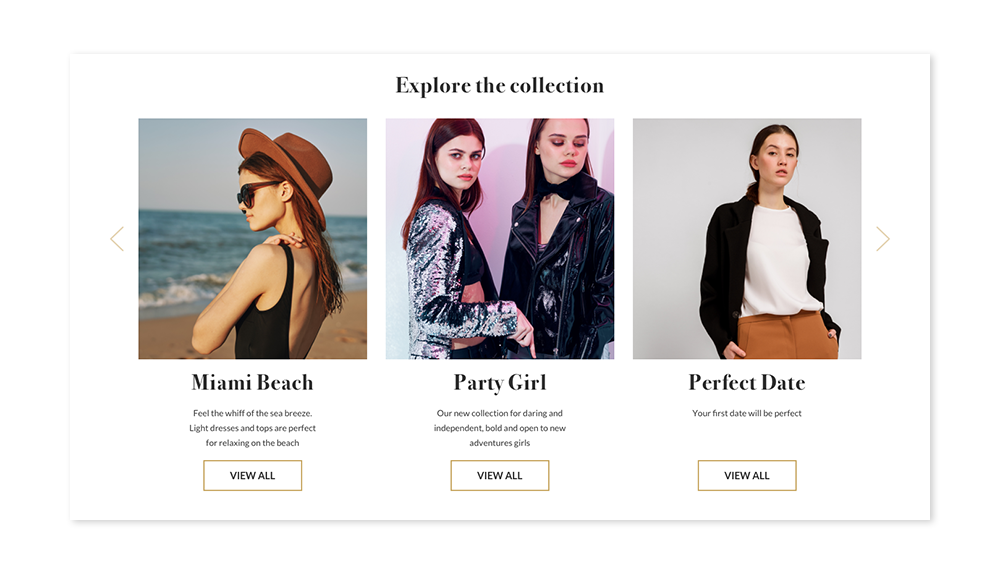1000x563 pixels.
Task: Select the Miami Beach title
Action: point(253,383)
